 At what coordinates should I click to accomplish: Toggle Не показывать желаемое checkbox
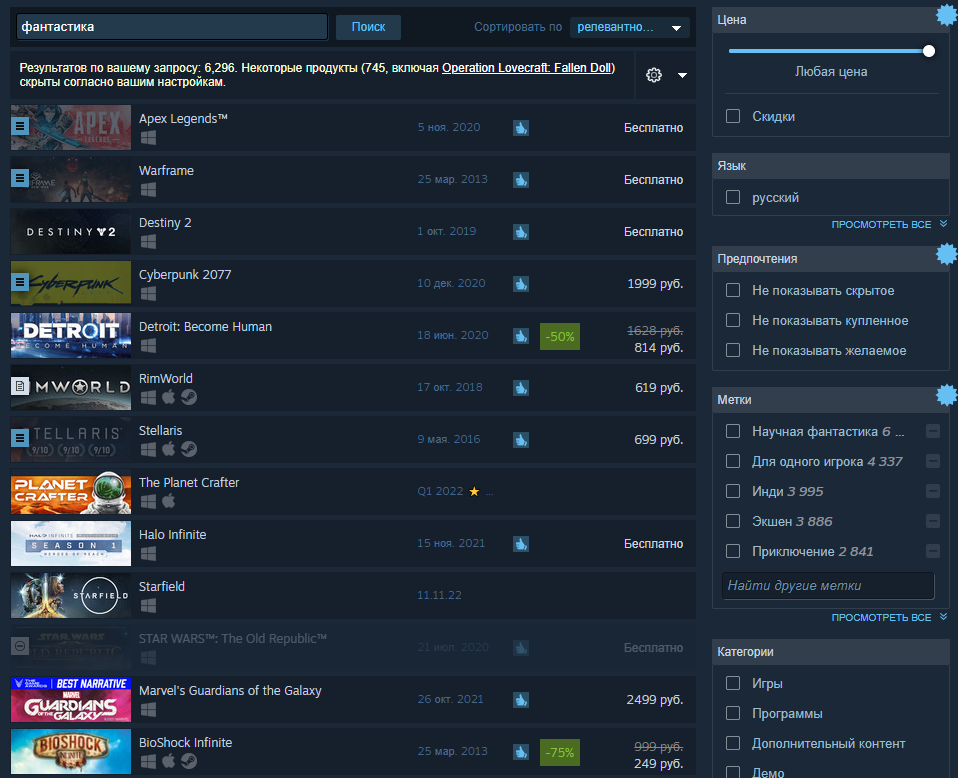click(x=733, y=350)
